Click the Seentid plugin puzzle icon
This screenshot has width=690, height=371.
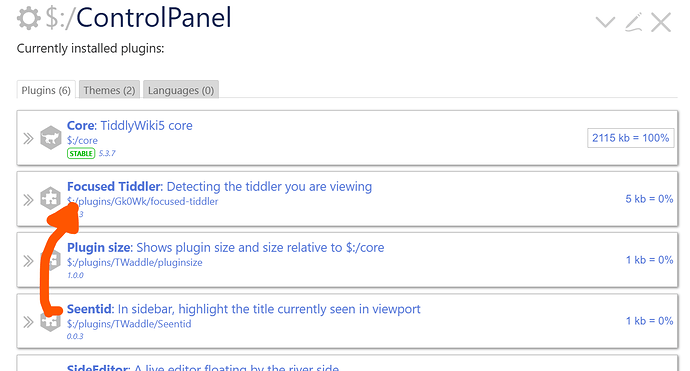pos(51,321)
